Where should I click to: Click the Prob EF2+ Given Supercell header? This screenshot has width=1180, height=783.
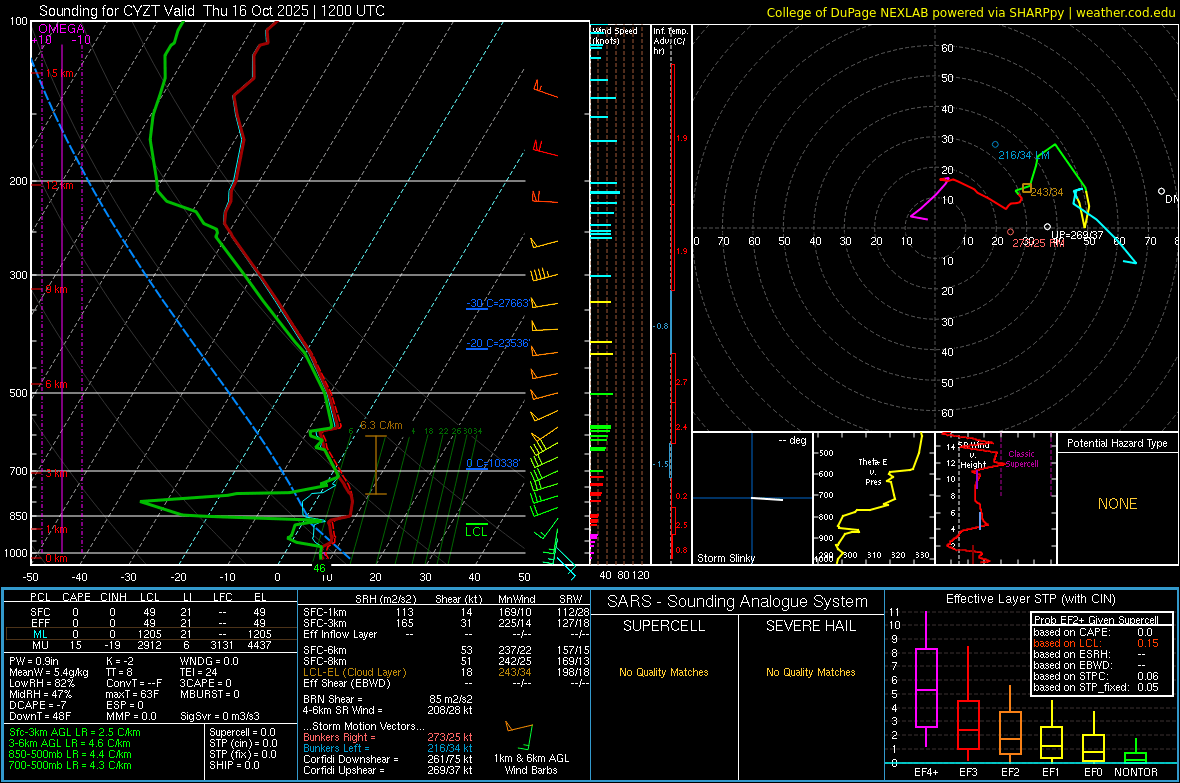1096,620
